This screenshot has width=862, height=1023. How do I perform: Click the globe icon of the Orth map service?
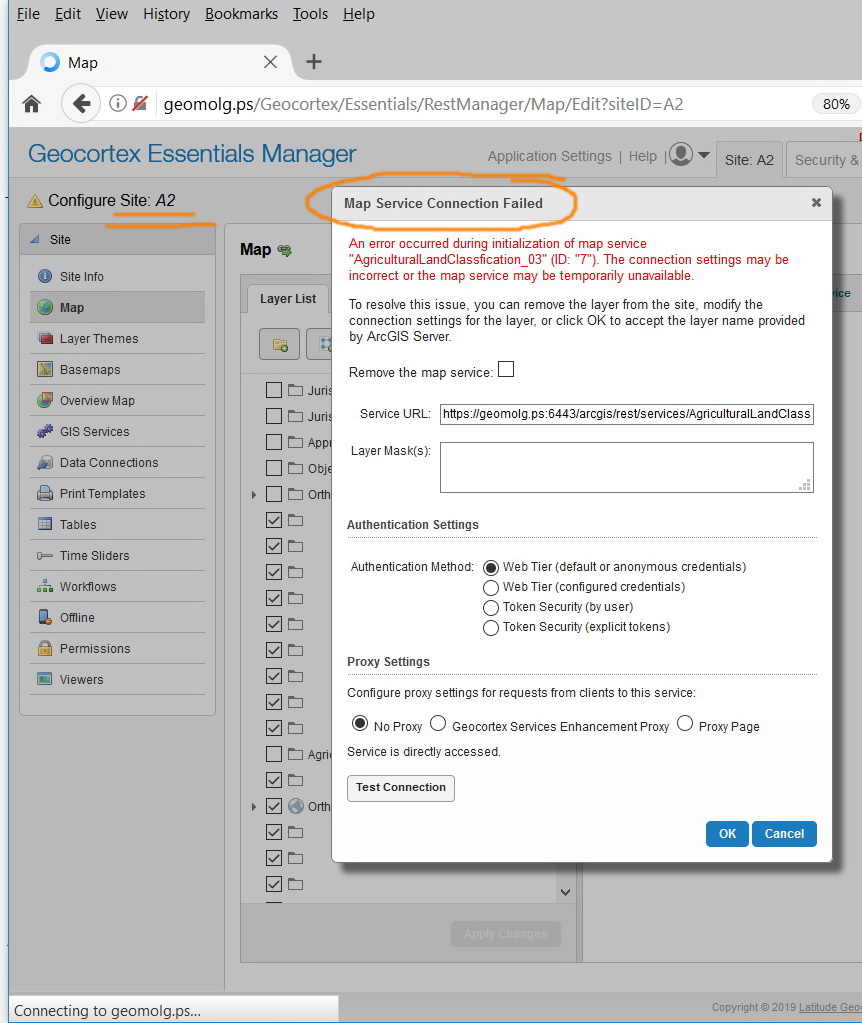[x=296, y=806]
